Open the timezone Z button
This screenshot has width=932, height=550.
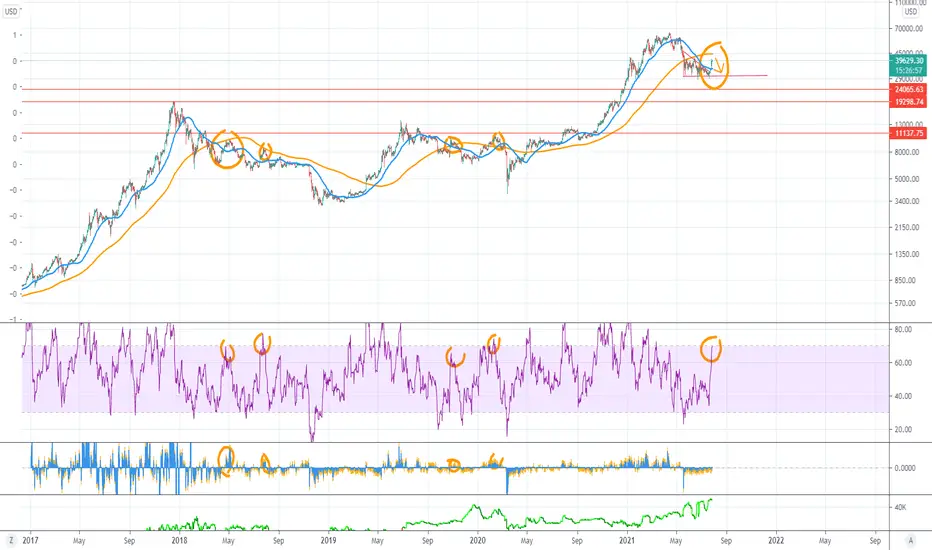pos(11,540)
